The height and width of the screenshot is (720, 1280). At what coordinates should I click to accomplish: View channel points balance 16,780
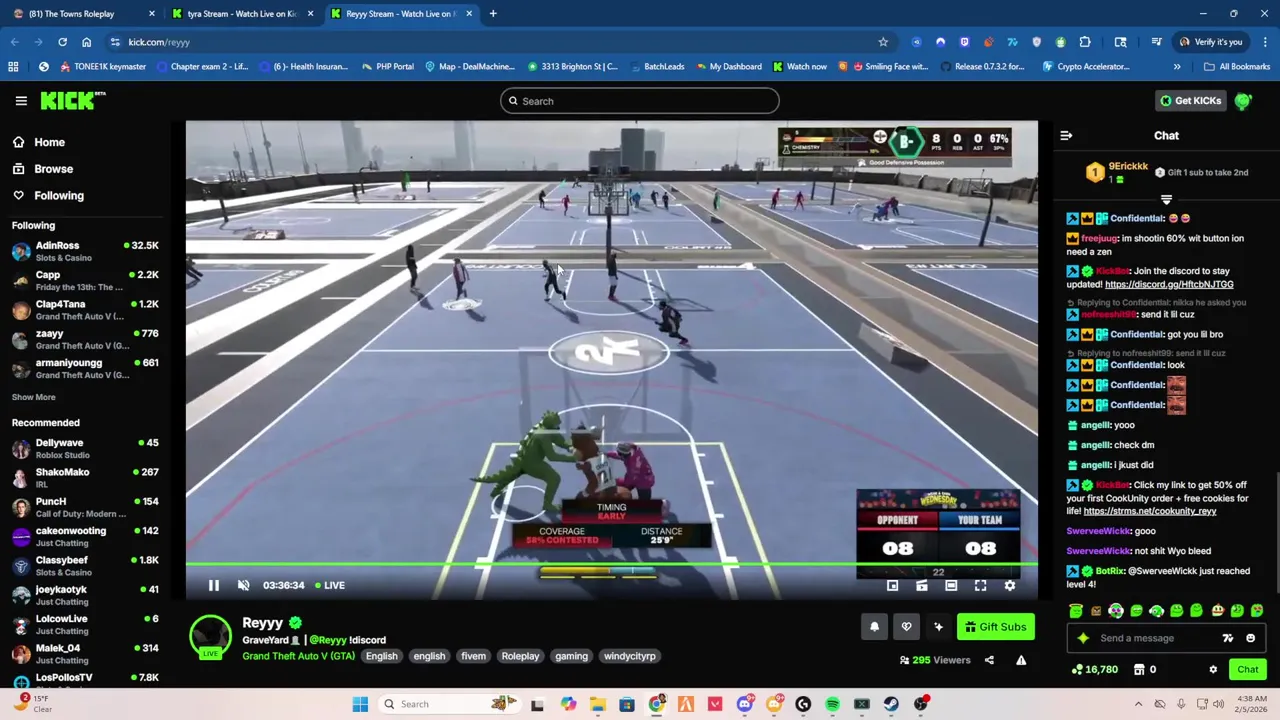(1094, 670)
